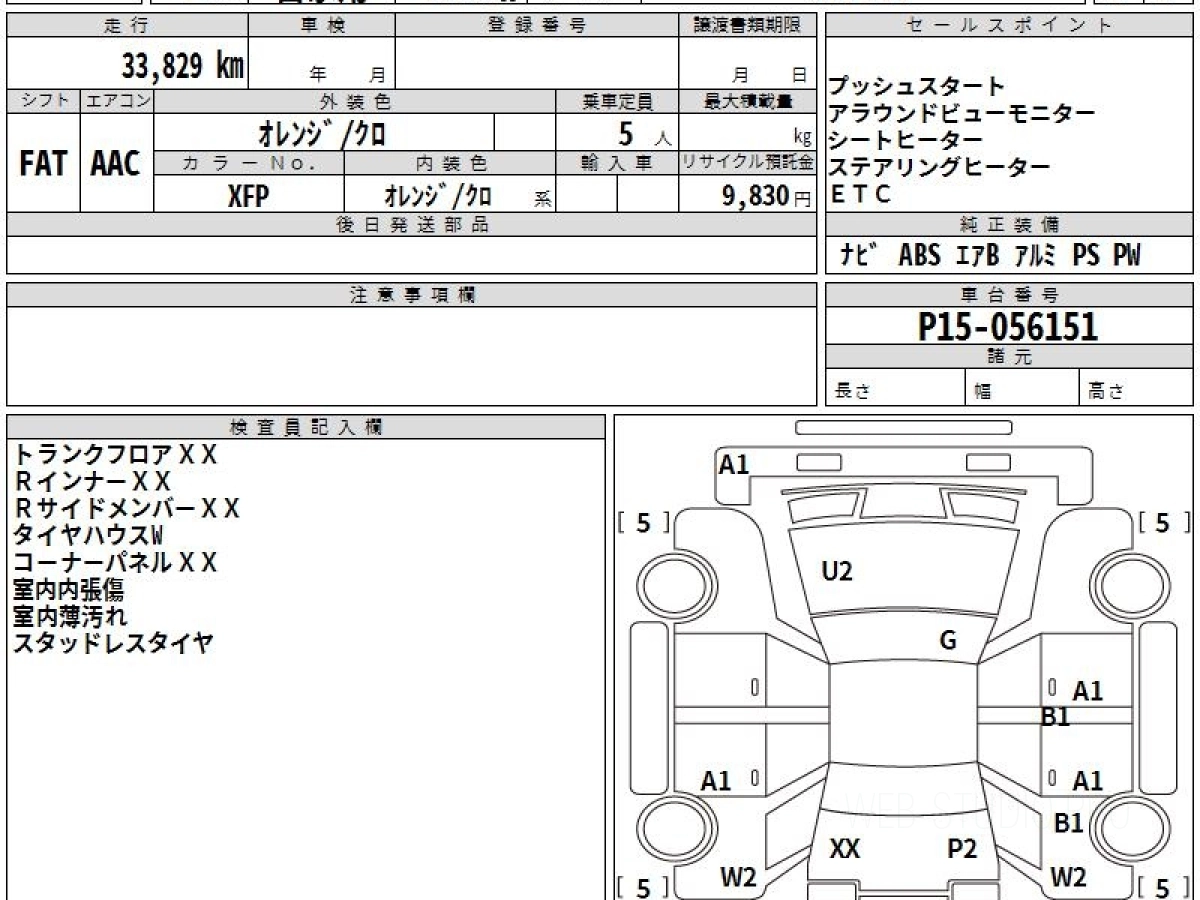Image resolution: width=1200 pixels, height=900 pixels.
Task: Click the エアコン header cell
Action: pyautogui.click(x=117, y=101)
